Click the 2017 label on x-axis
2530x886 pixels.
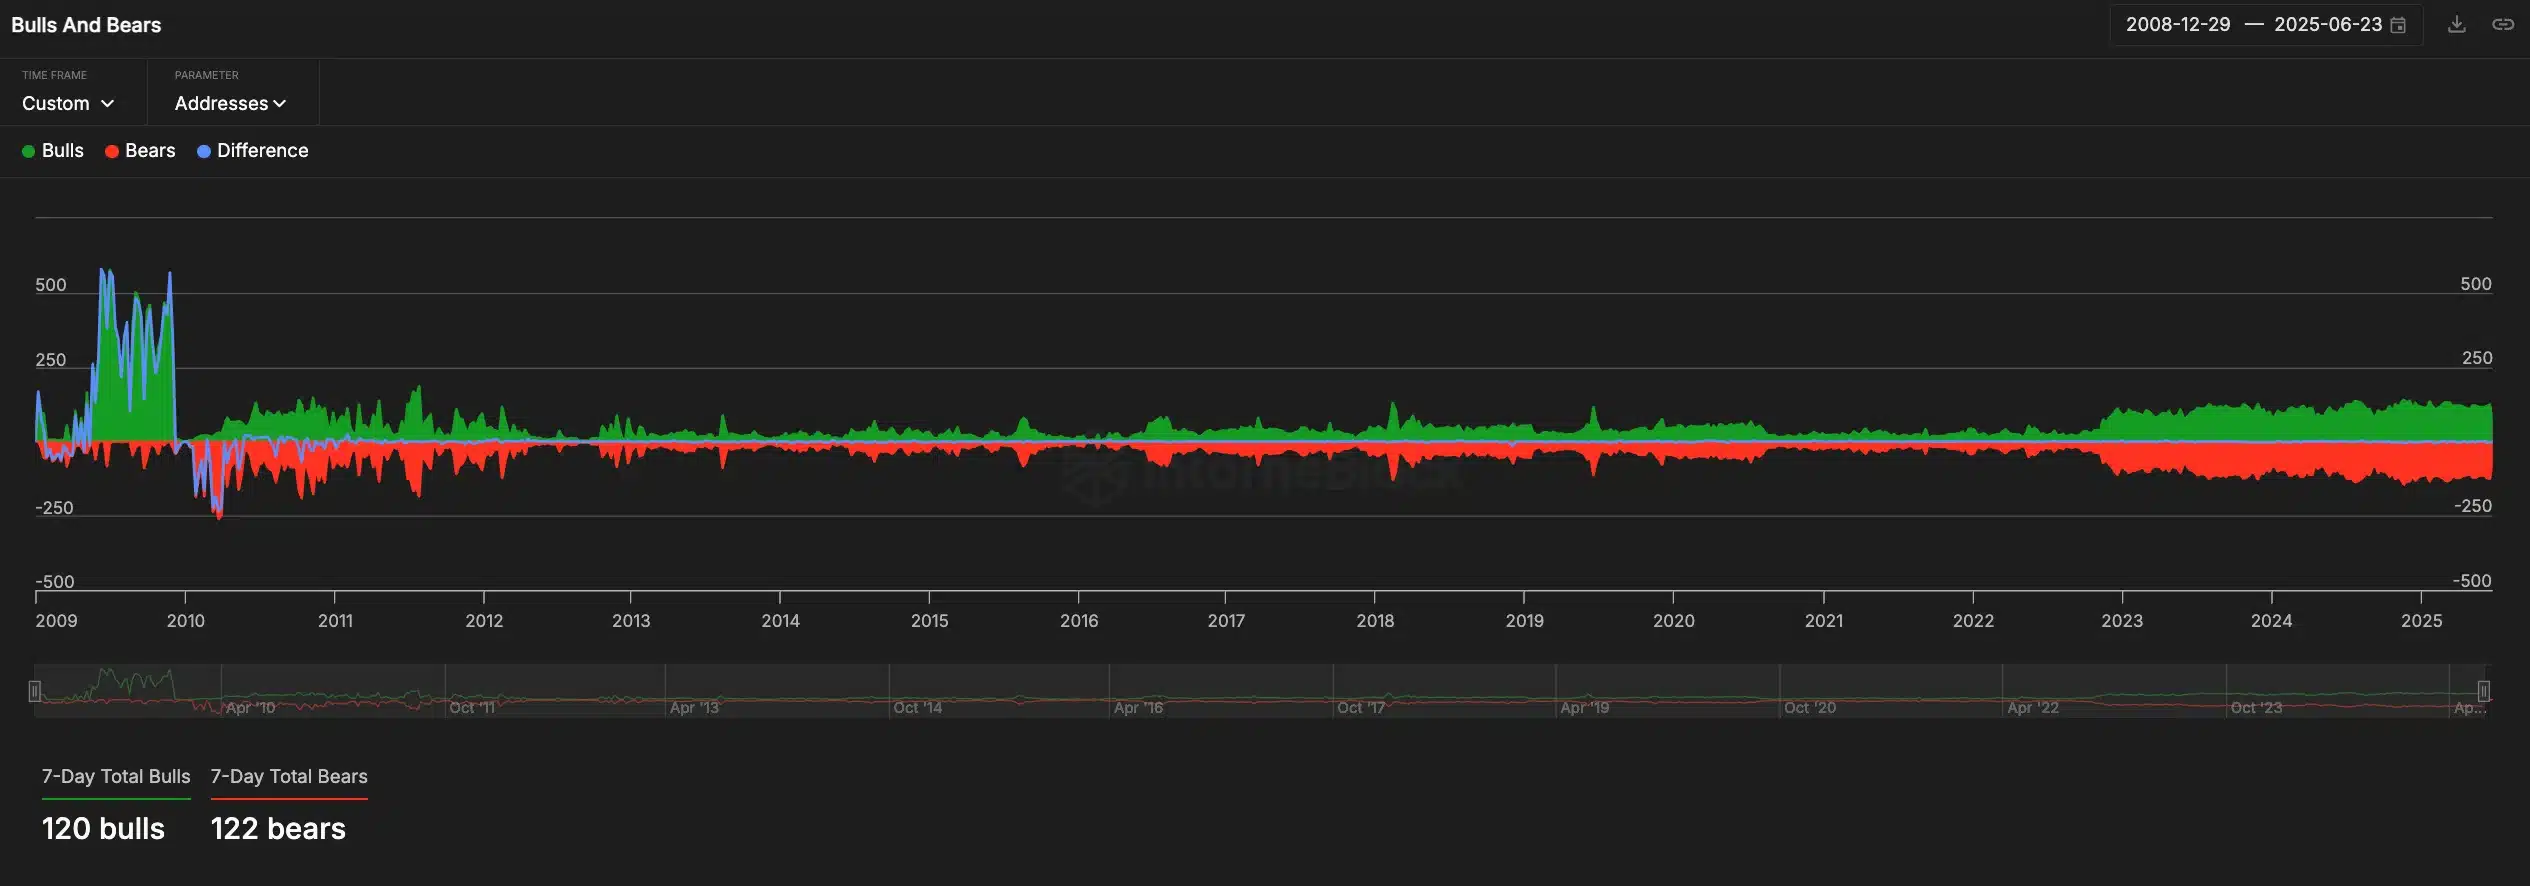1226,621
